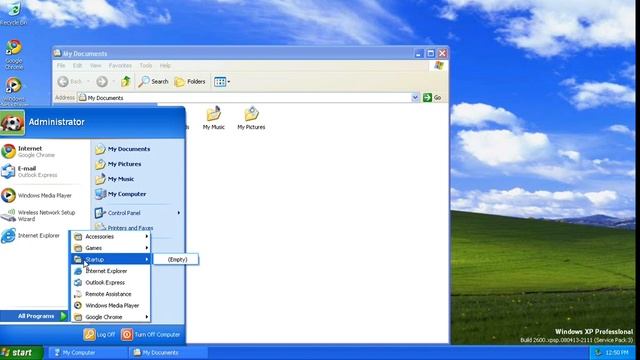This screenshot has height=360, width=640.
Task: Switch to My Computer taskbar button
Action: point(87,353)
